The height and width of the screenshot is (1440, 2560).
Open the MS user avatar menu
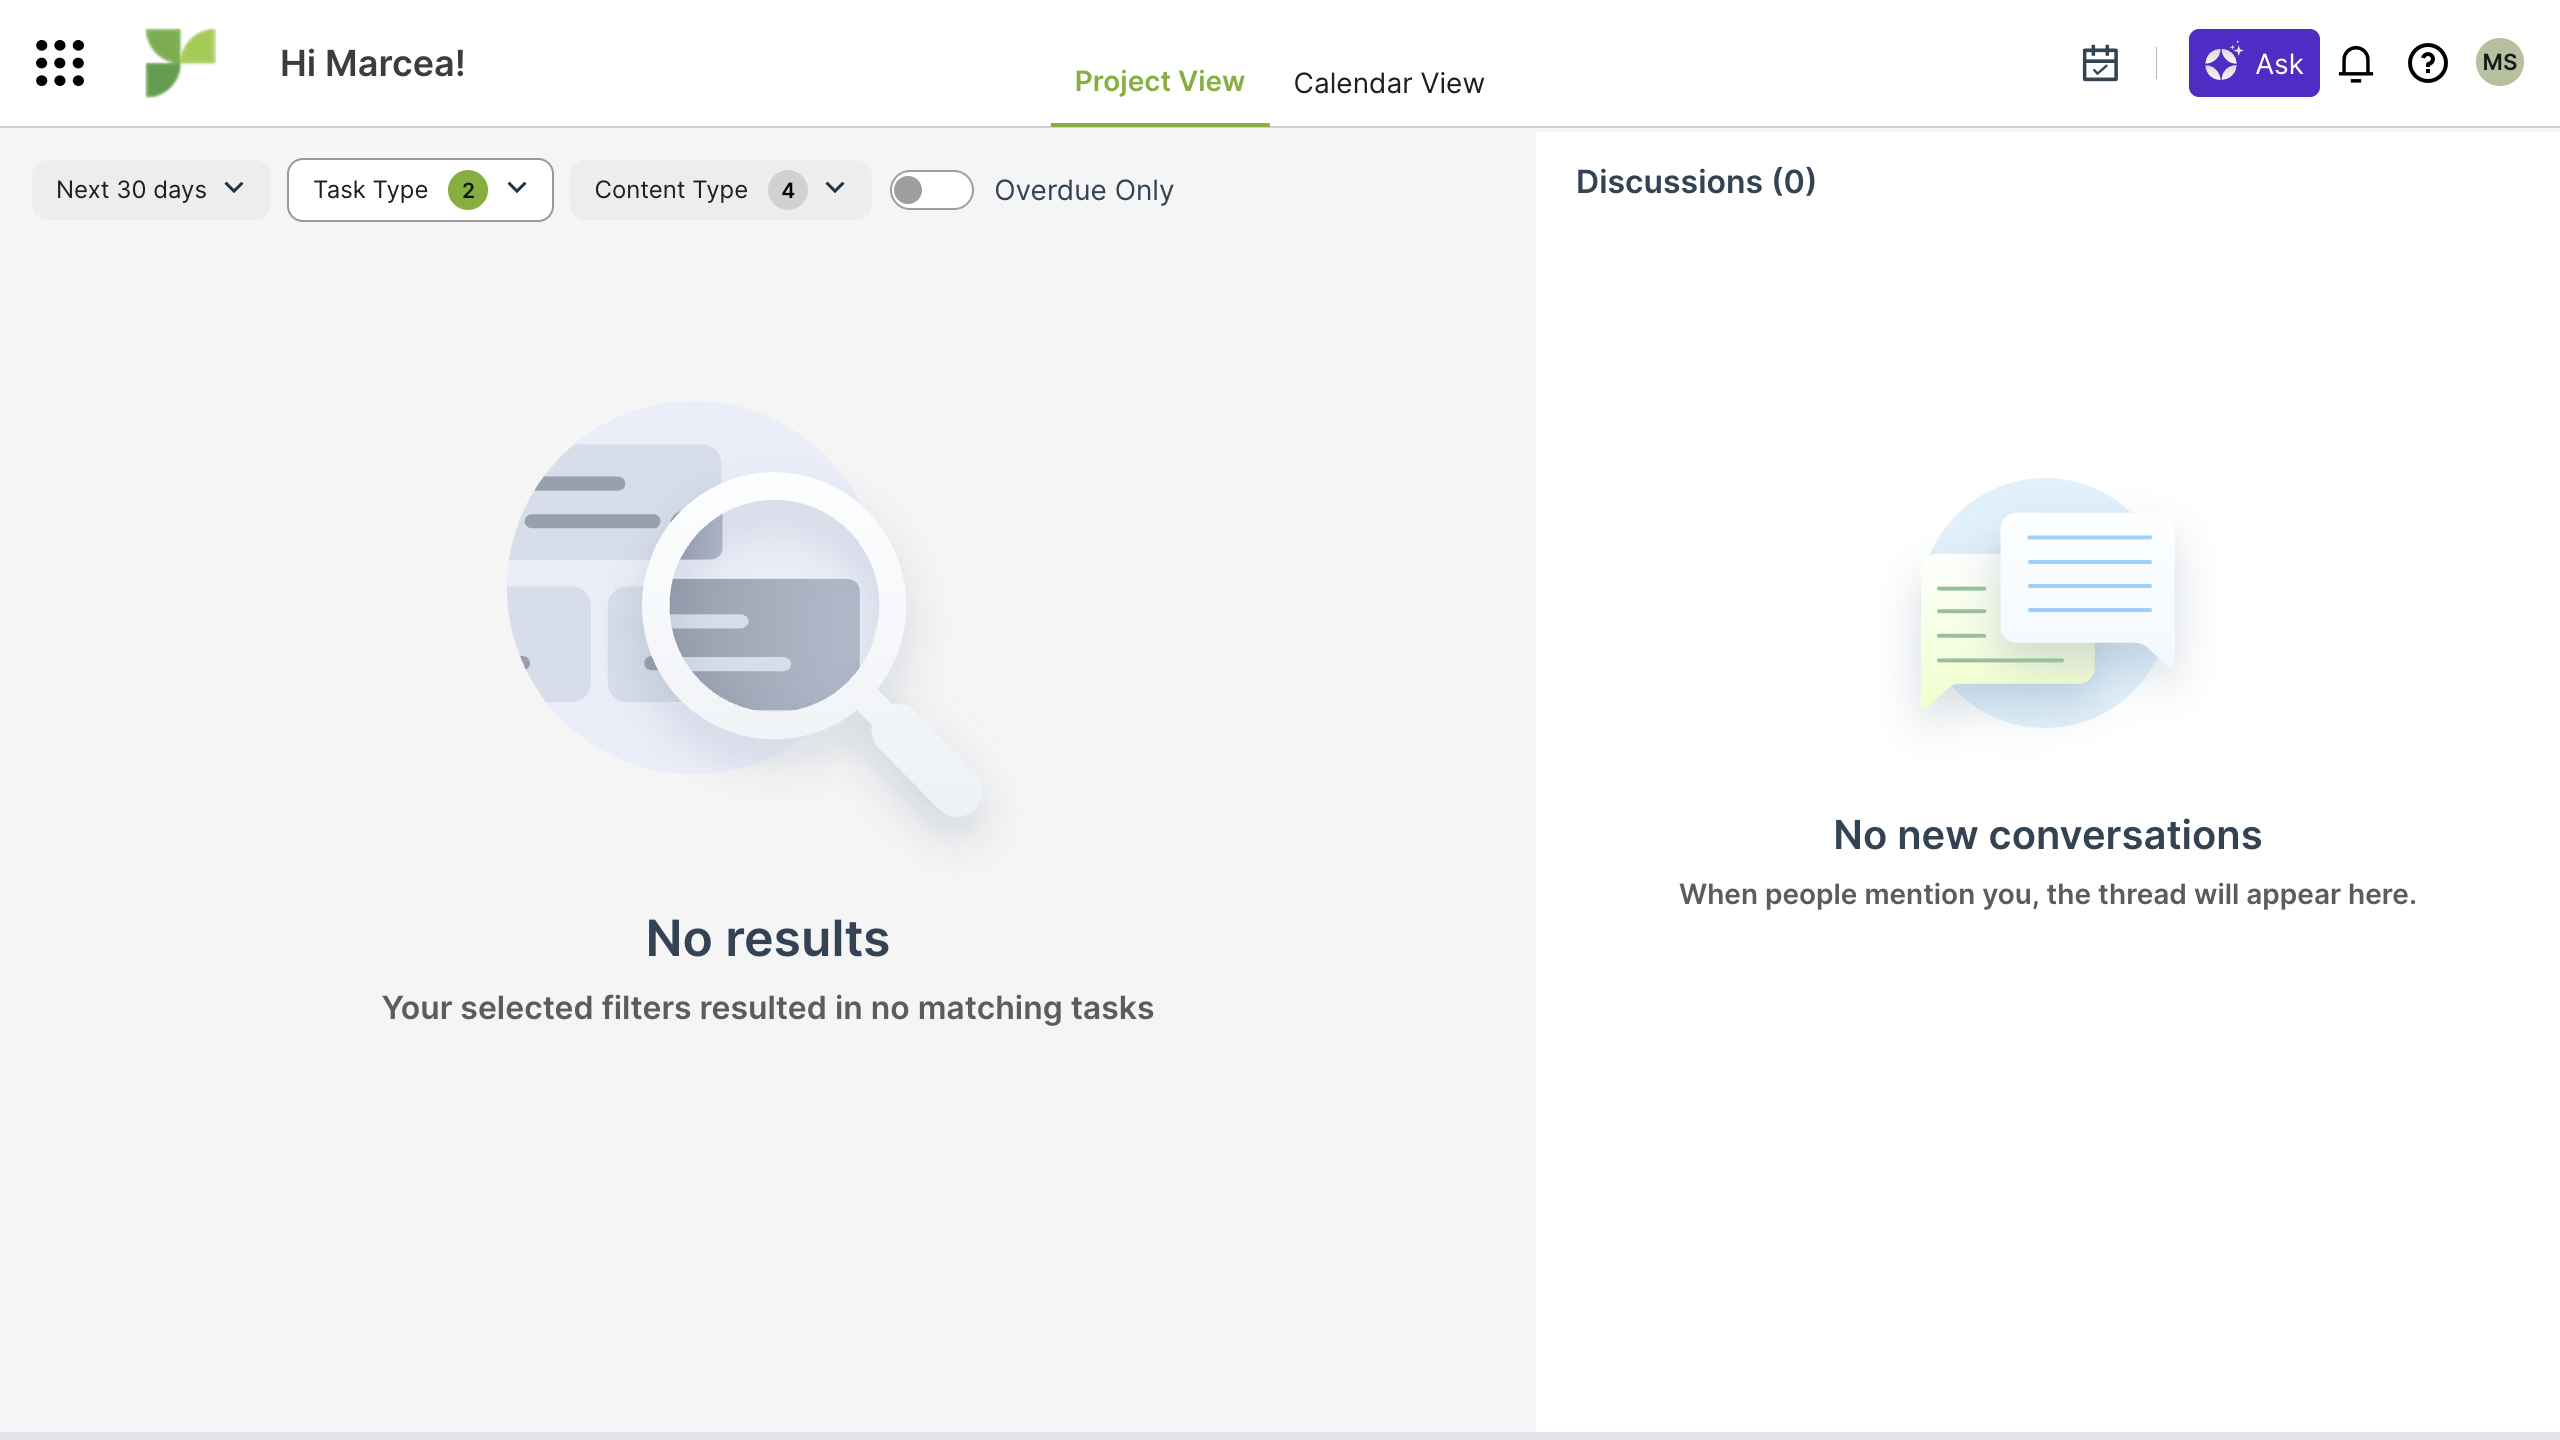click(x=2499, y=63)
